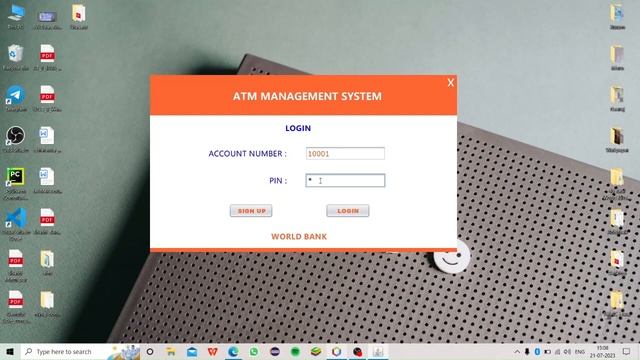
Task: Click the ATM MANAGEMENT SYSTEM title text
Action: point(307,96)
